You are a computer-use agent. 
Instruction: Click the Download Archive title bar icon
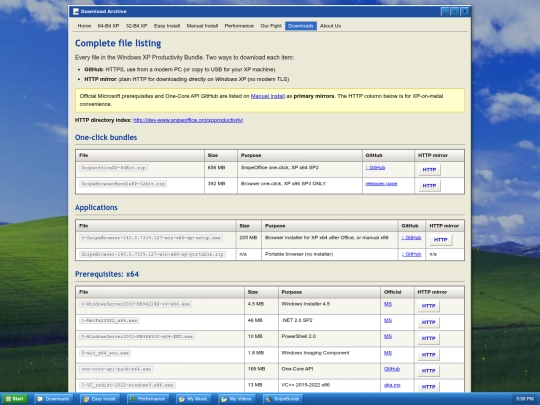[76, 11]
